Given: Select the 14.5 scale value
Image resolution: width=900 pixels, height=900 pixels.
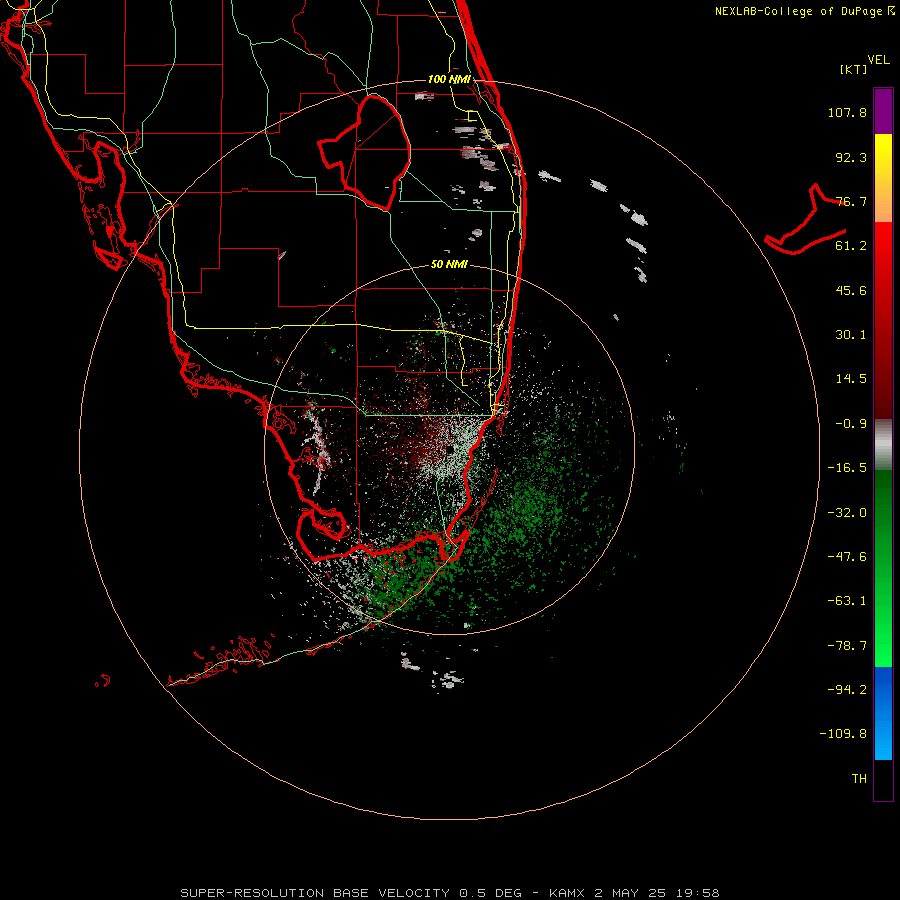Looking at the screenshot, I should click(x=851, y=379).
